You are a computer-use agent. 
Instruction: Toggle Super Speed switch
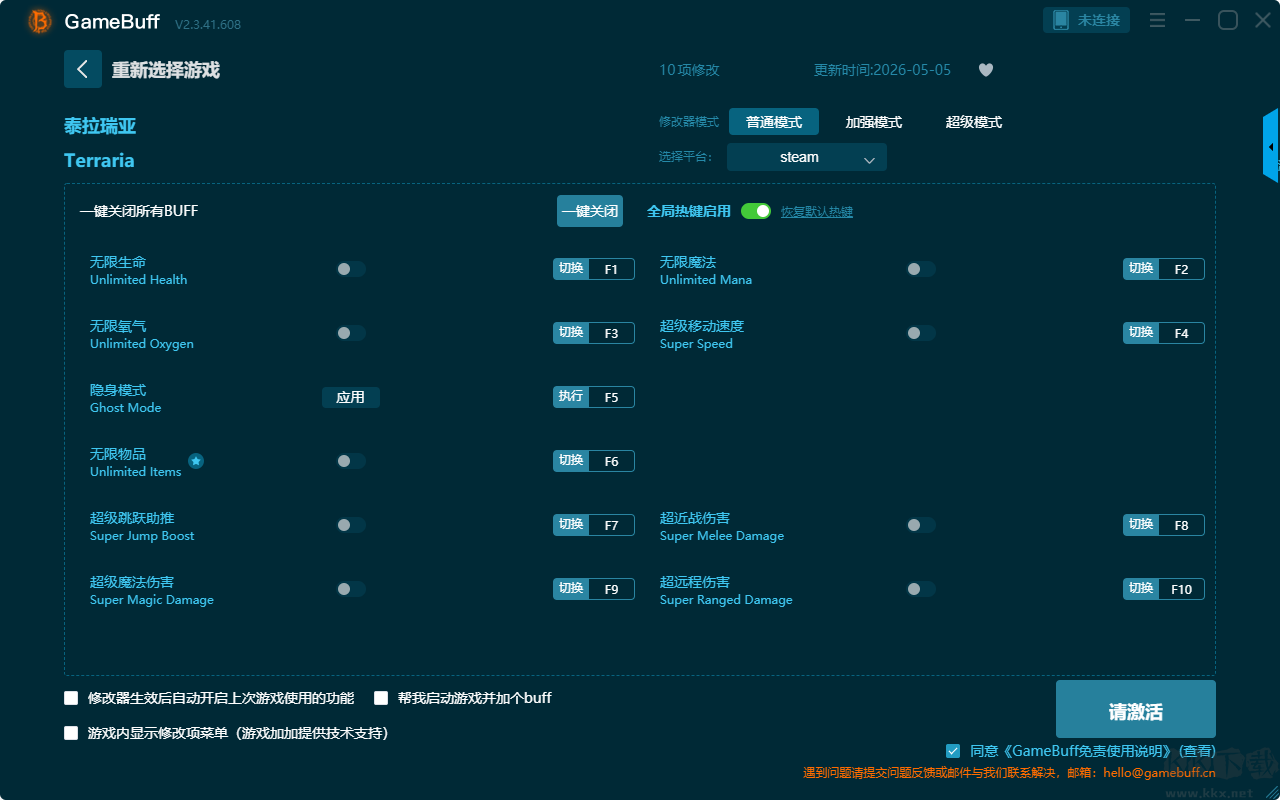(x=920, y=333)
